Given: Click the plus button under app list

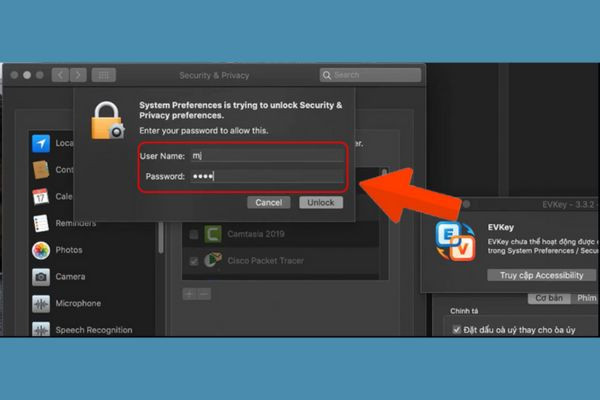Looking at the screenshot, I should pos(189,294).
